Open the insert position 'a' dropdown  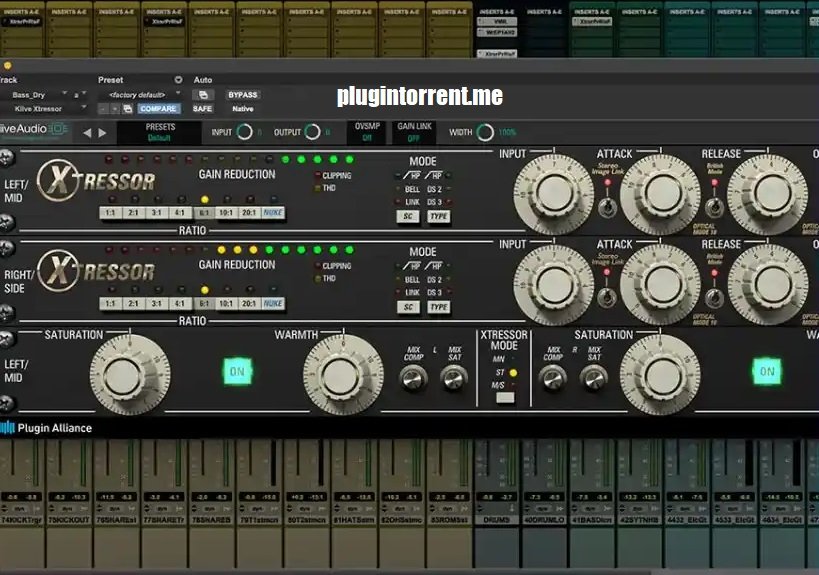point(79,95)
